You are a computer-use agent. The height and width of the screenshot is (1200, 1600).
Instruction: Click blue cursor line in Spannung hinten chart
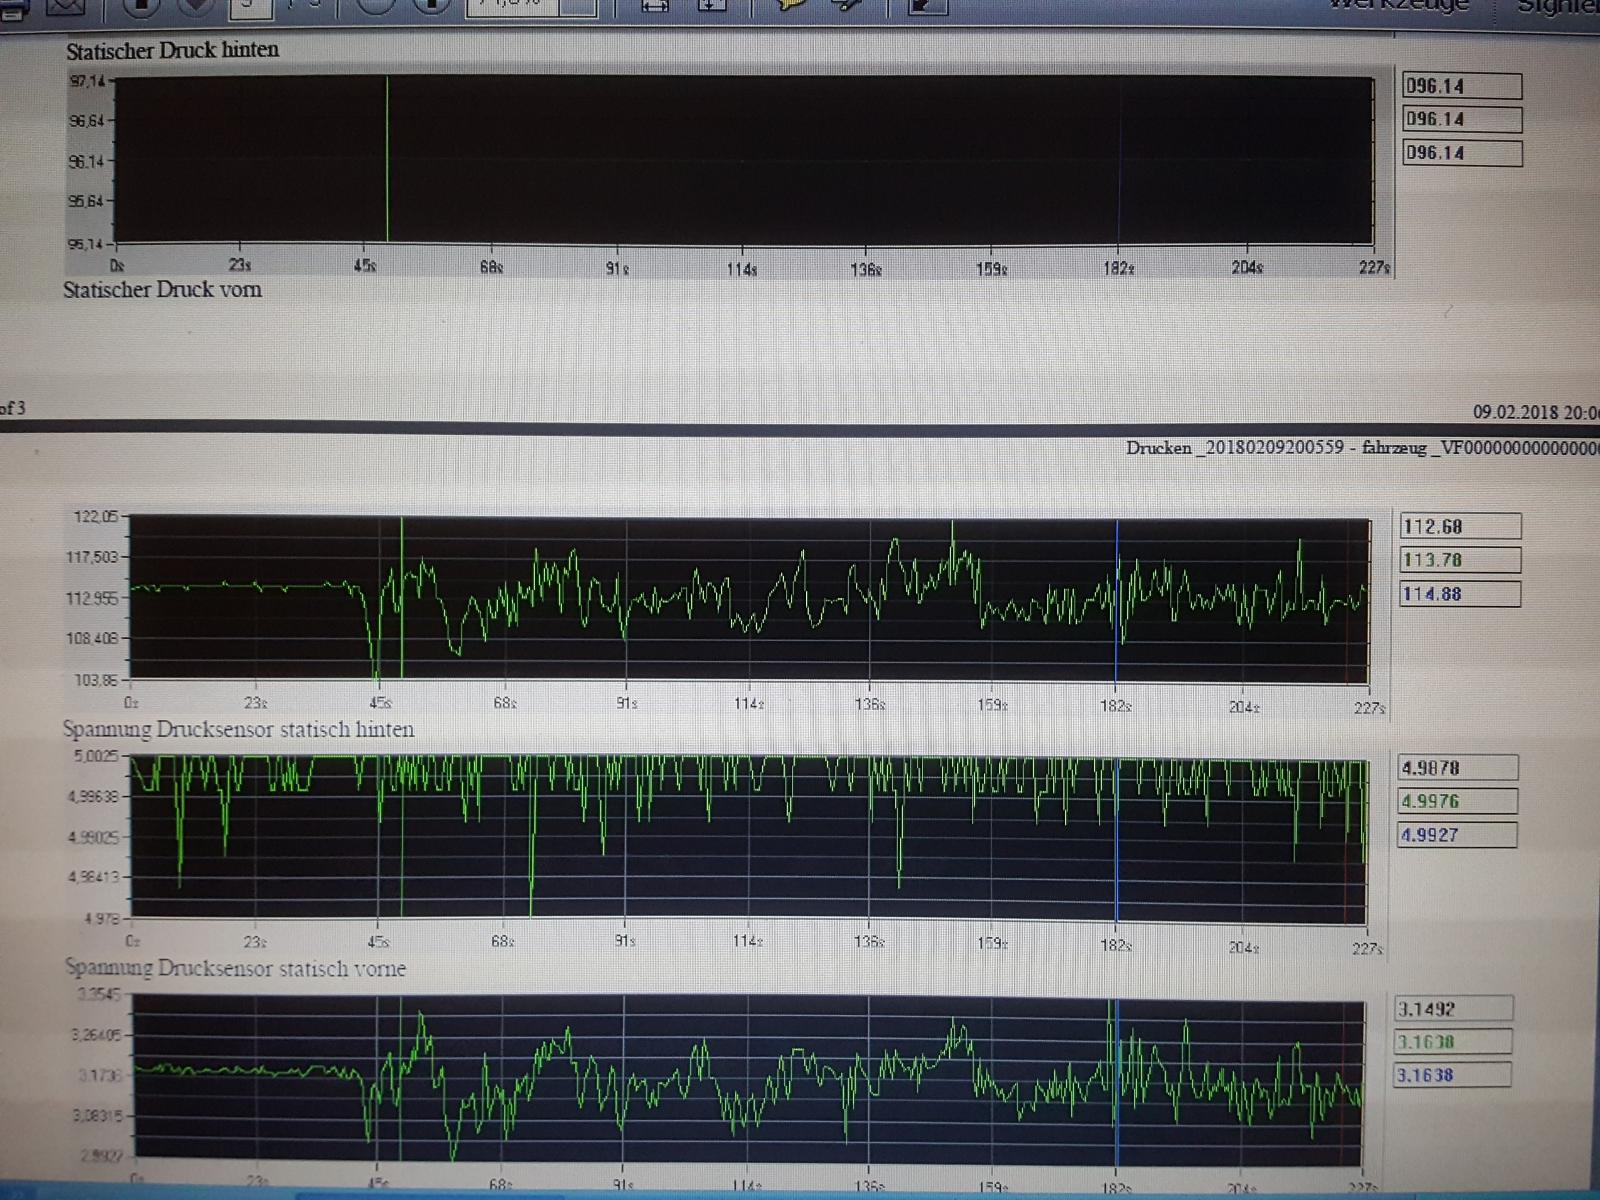pos(1117,840)
